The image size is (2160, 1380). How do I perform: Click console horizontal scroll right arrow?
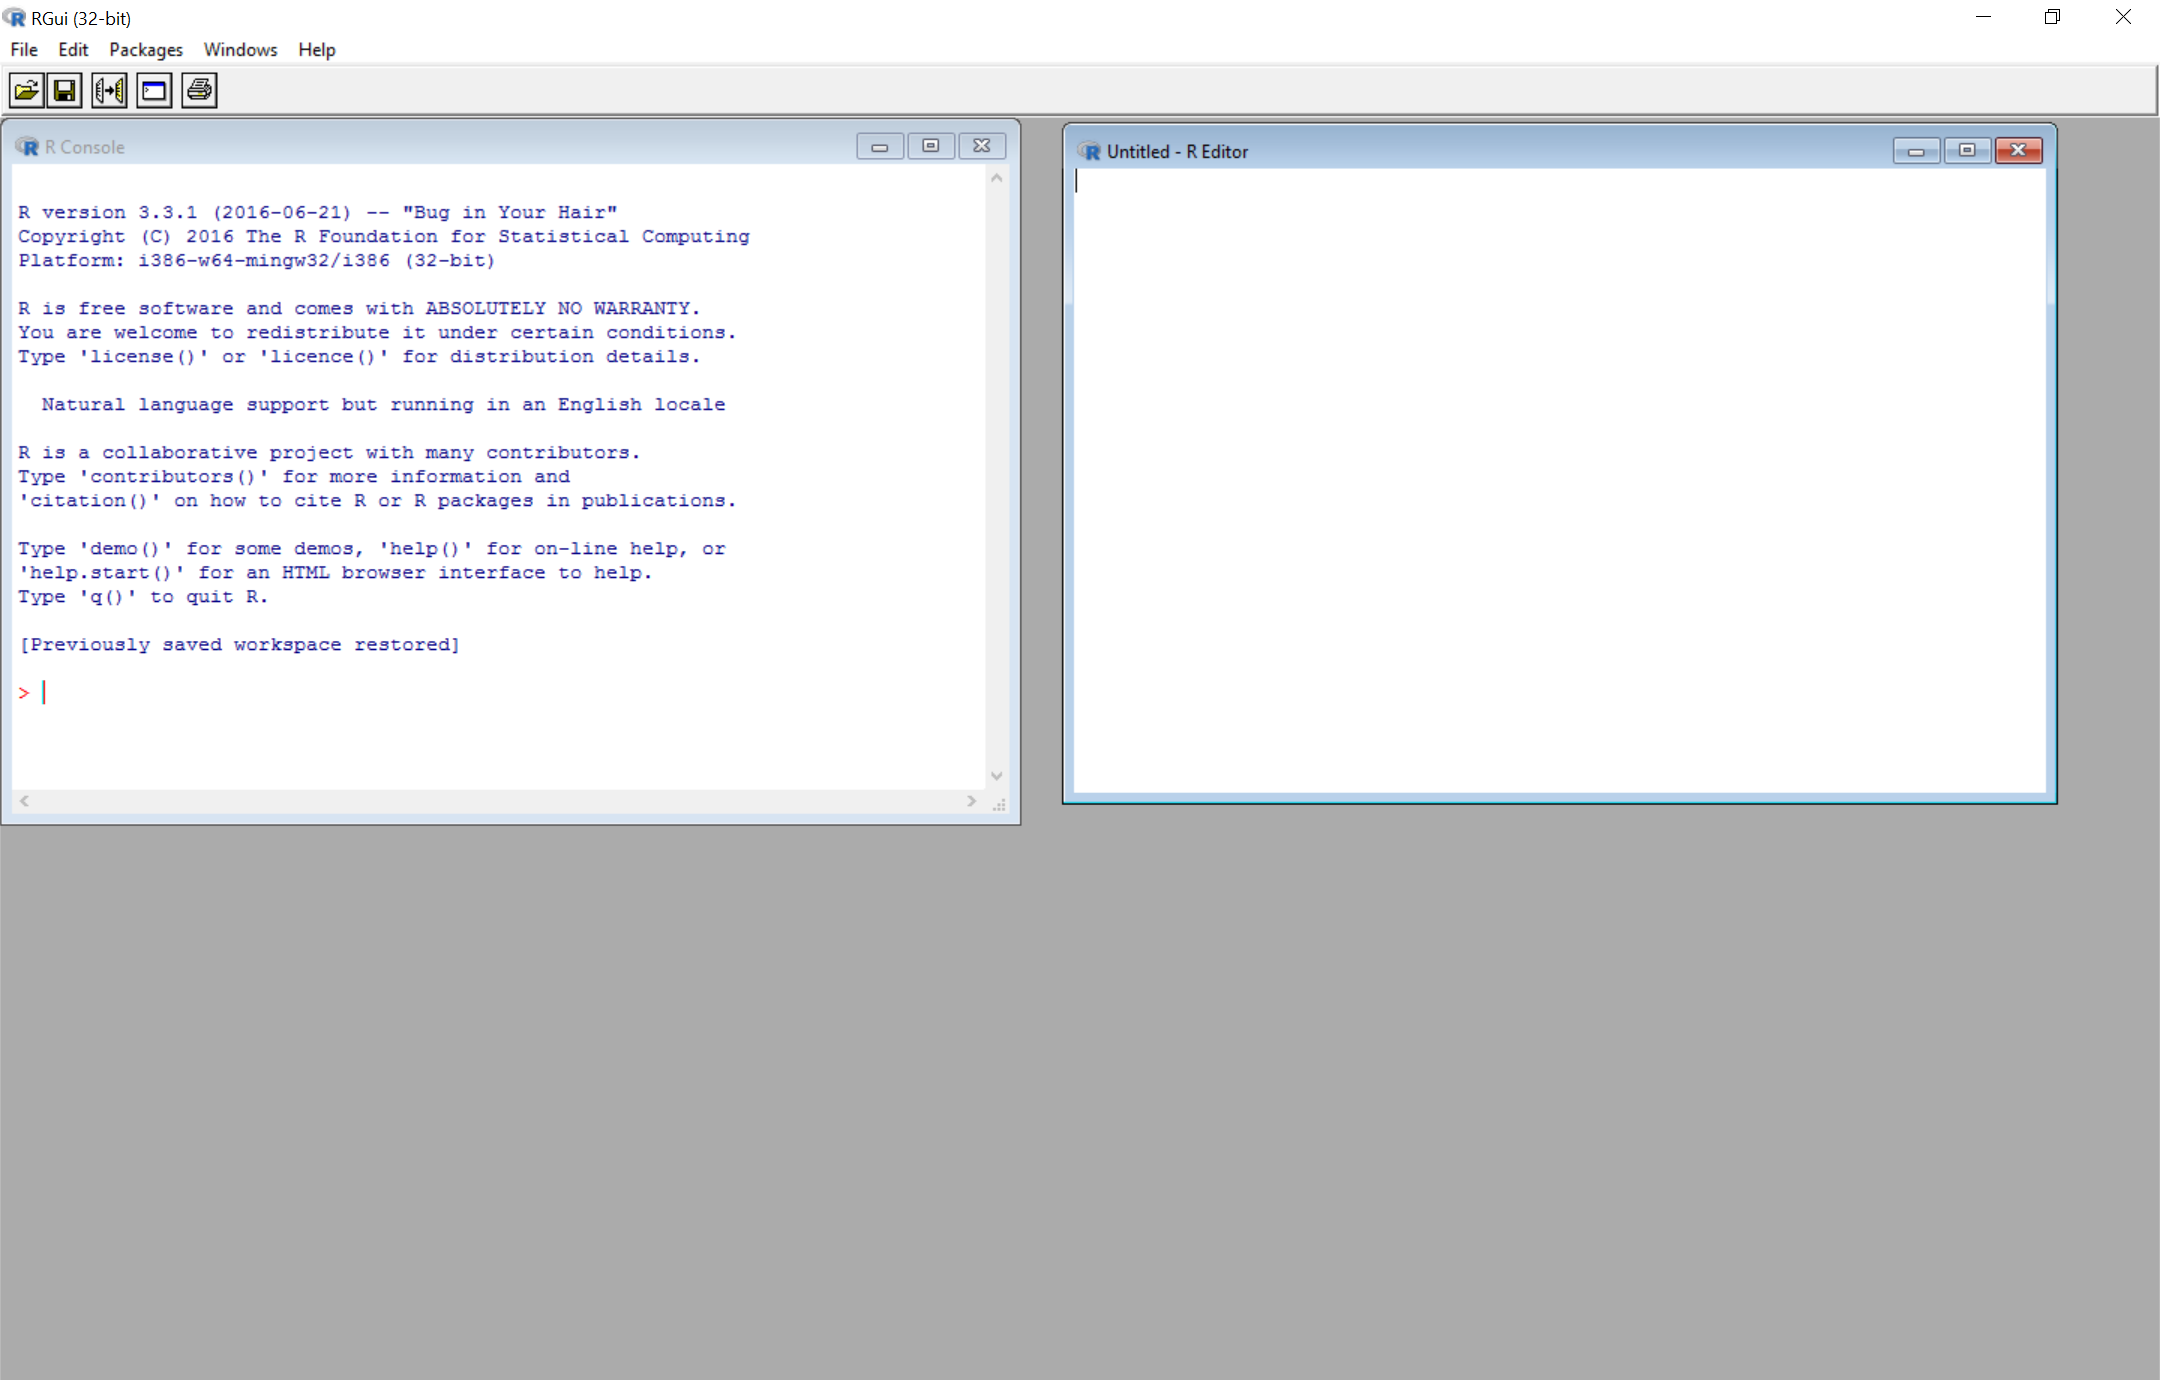point(971,801)
